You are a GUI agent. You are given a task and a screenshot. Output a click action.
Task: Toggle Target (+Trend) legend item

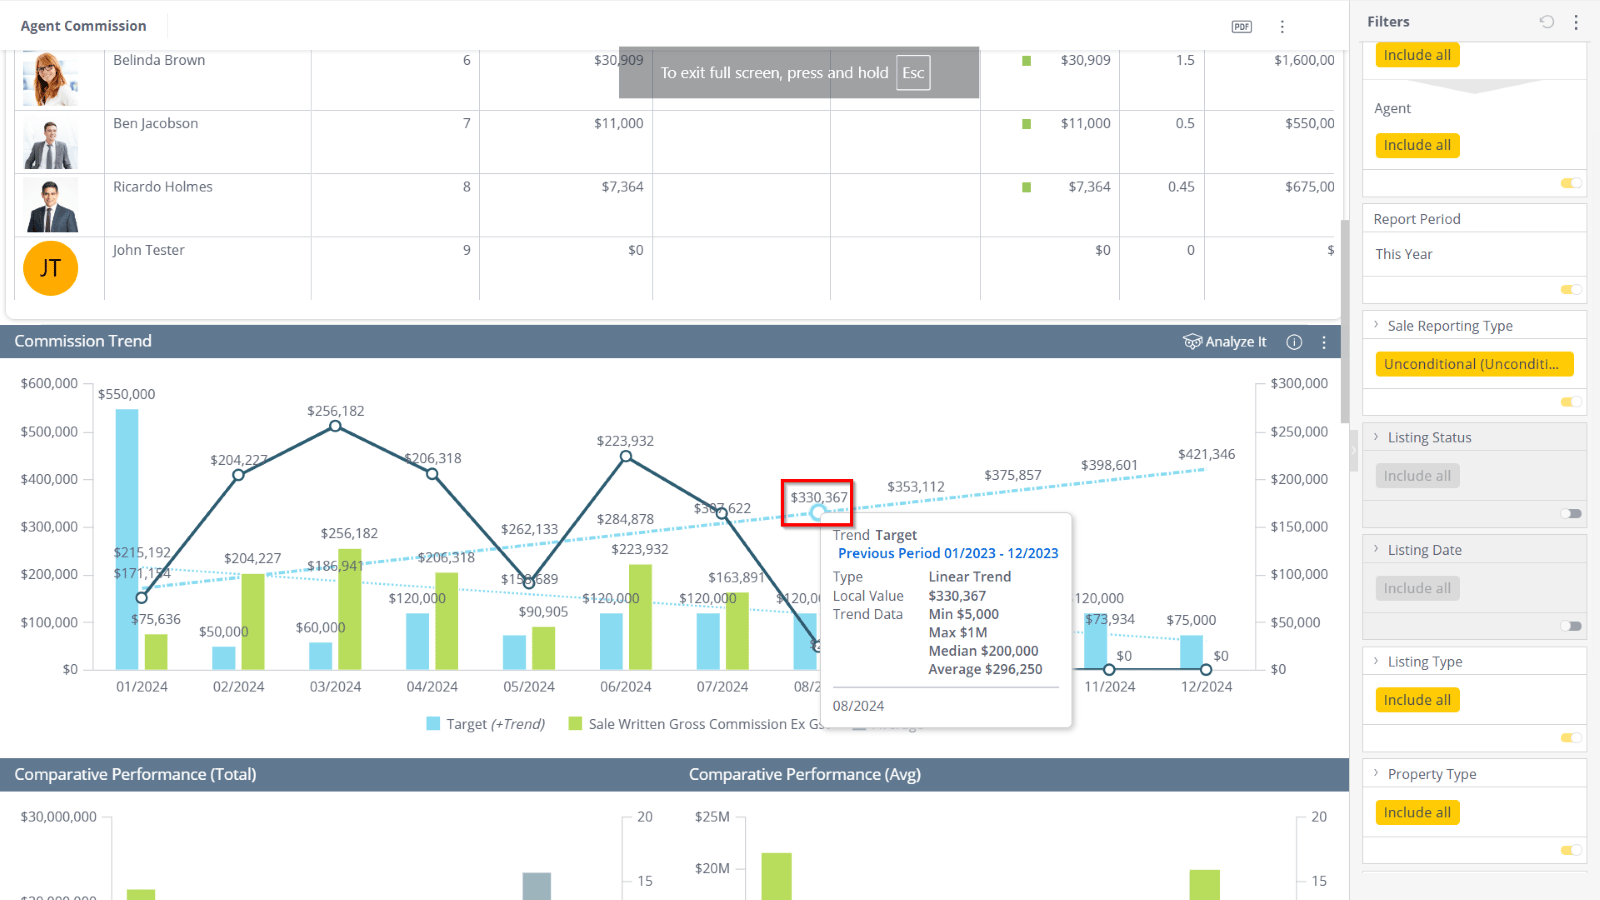coord(486,724)
